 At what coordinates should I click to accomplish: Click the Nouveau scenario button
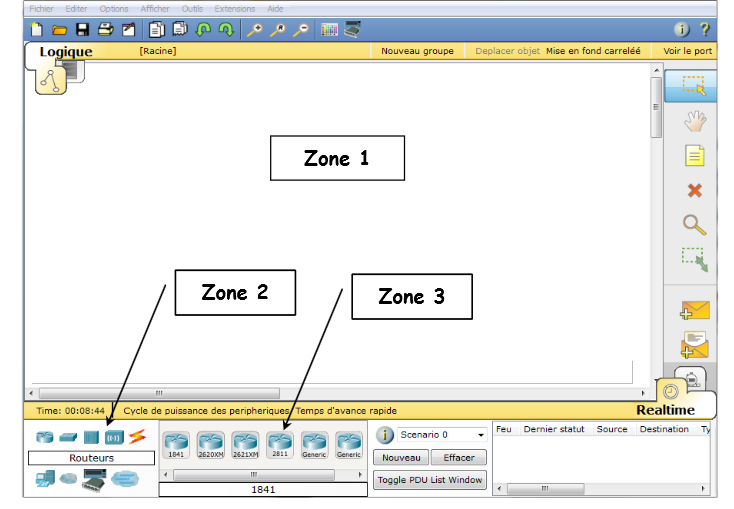click(x=401, y=458)
